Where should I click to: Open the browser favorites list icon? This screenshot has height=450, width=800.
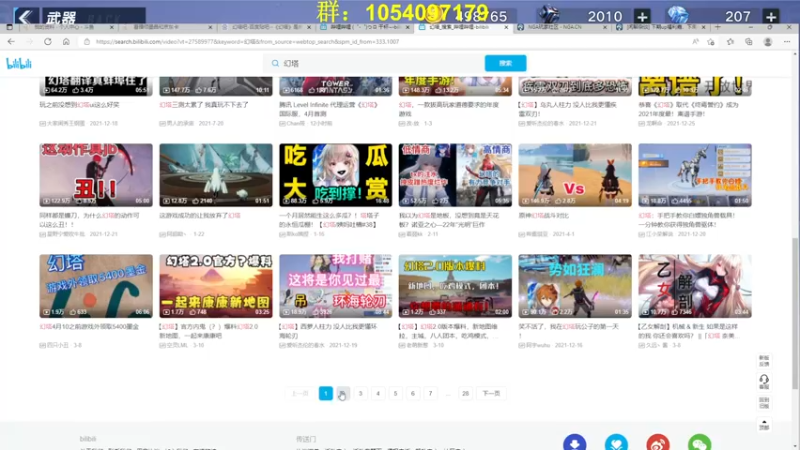(730, 42)
